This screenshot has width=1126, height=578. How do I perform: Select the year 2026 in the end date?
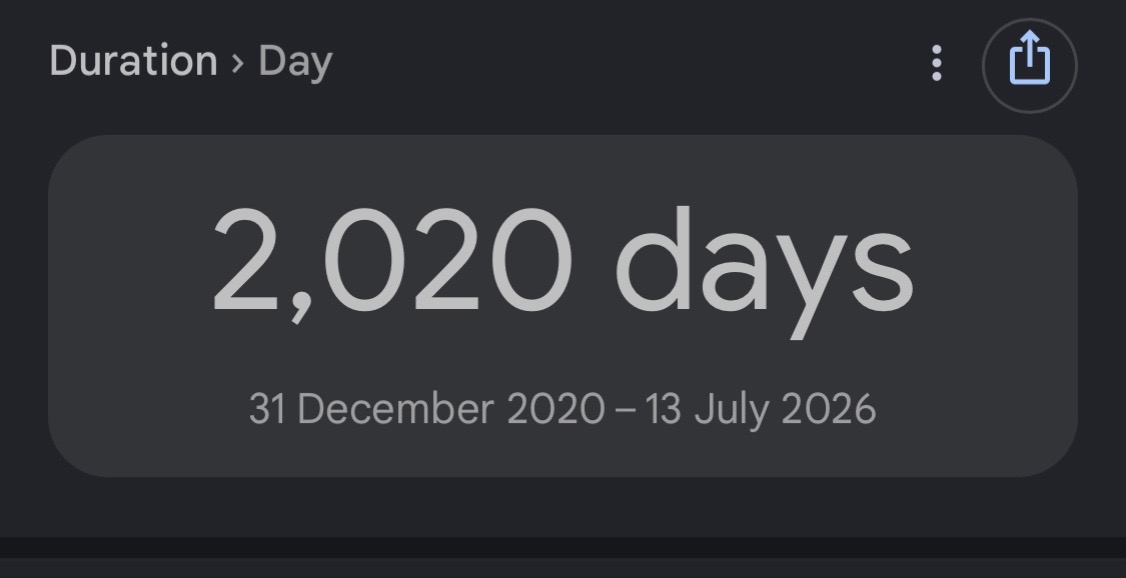829,409
